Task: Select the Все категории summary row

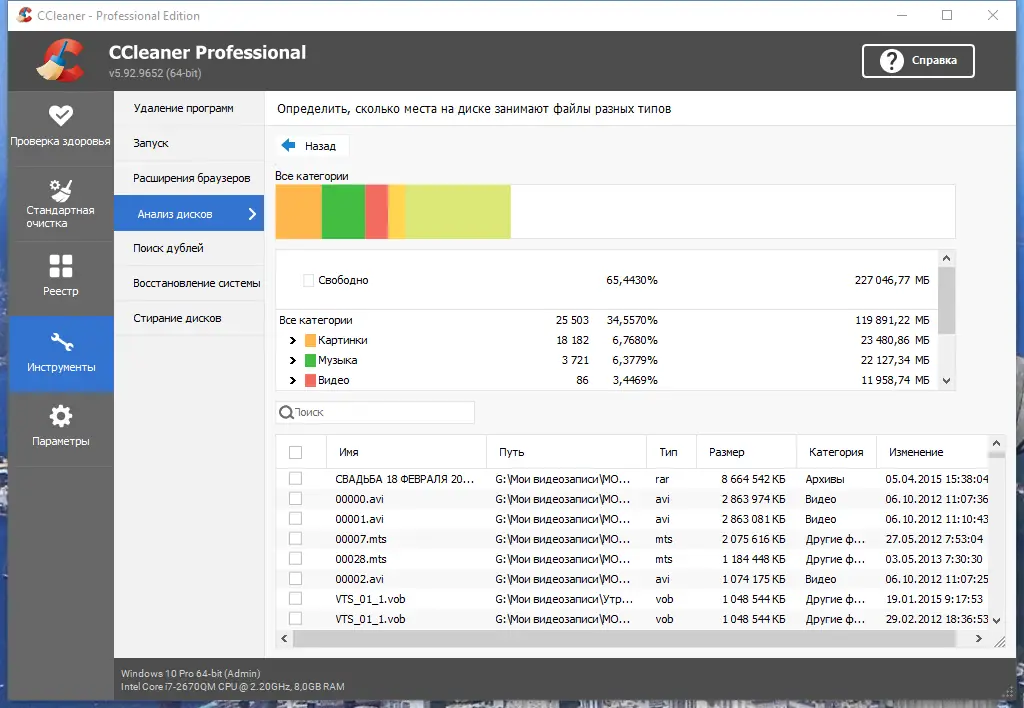Action: point(607,320)
